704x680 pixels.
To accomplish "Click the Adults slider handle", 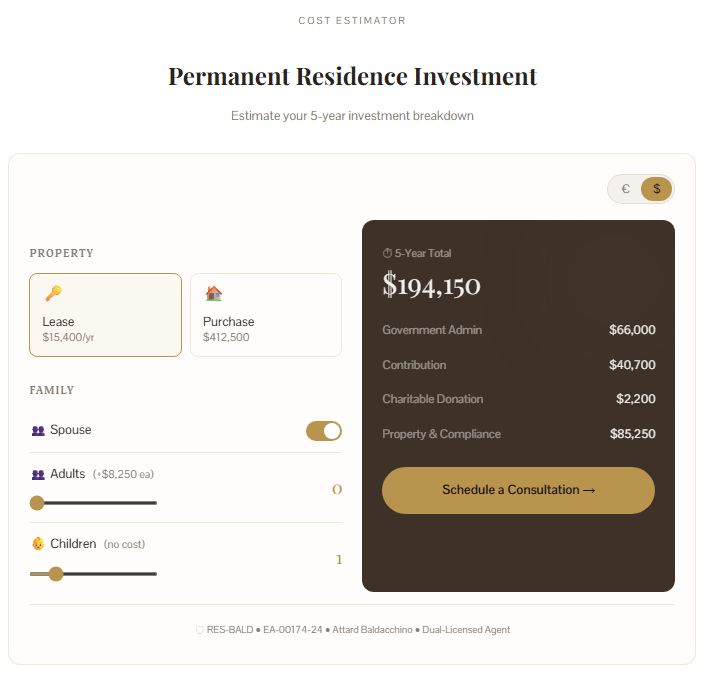I will coord(37,503).
